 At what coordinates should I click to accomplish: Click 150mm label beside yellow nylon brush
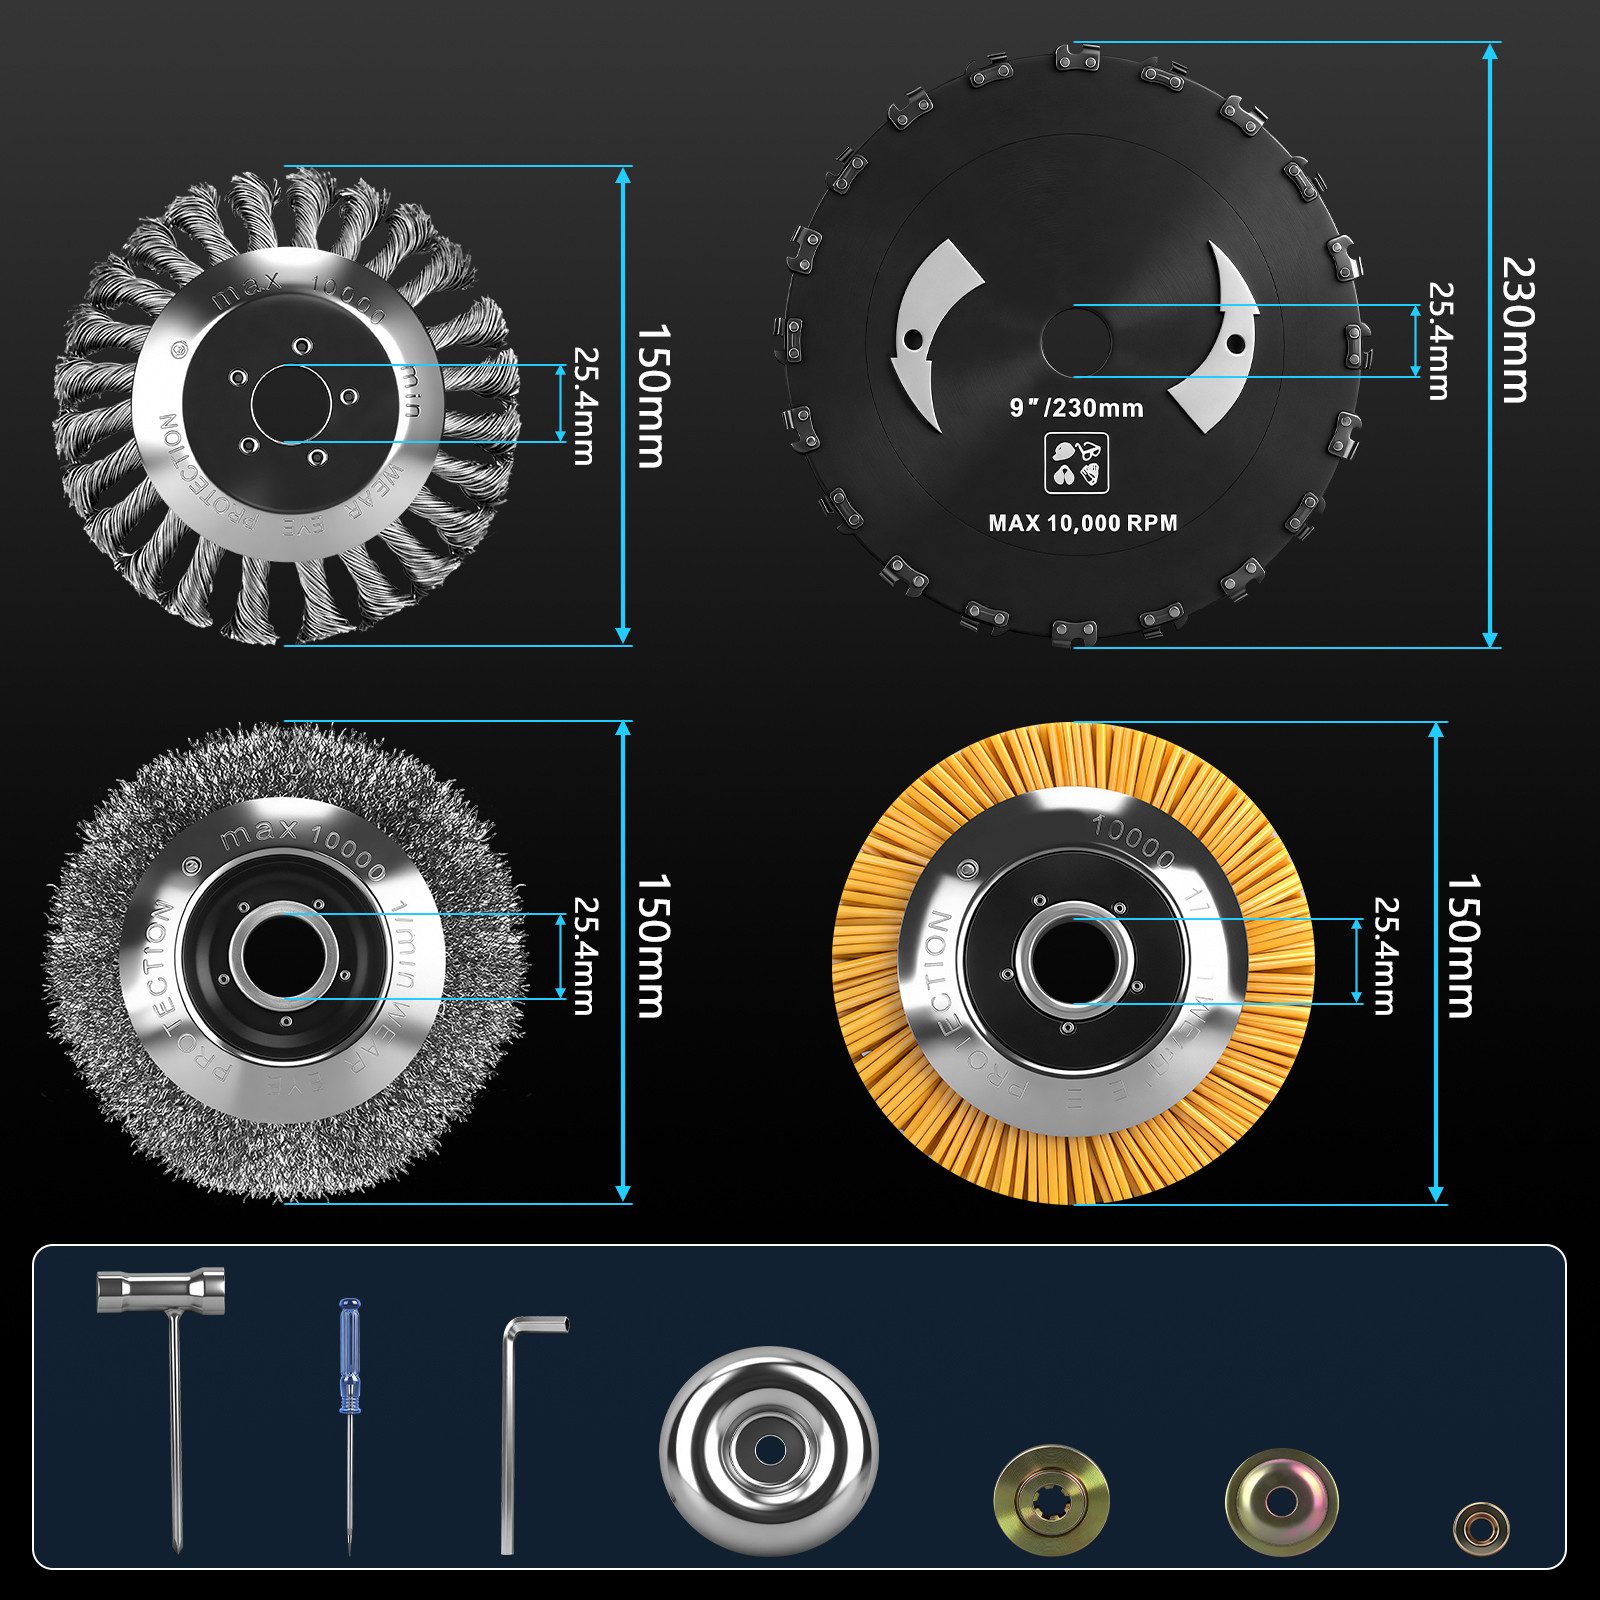(1463, 946)
